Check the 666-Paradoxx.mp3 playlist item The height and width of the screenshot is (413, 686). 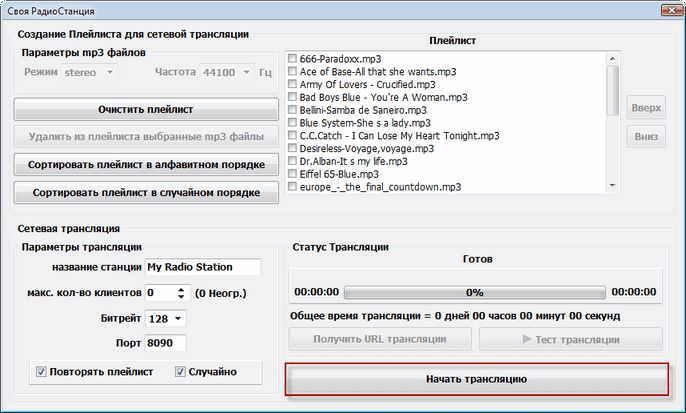pos(293,60)
